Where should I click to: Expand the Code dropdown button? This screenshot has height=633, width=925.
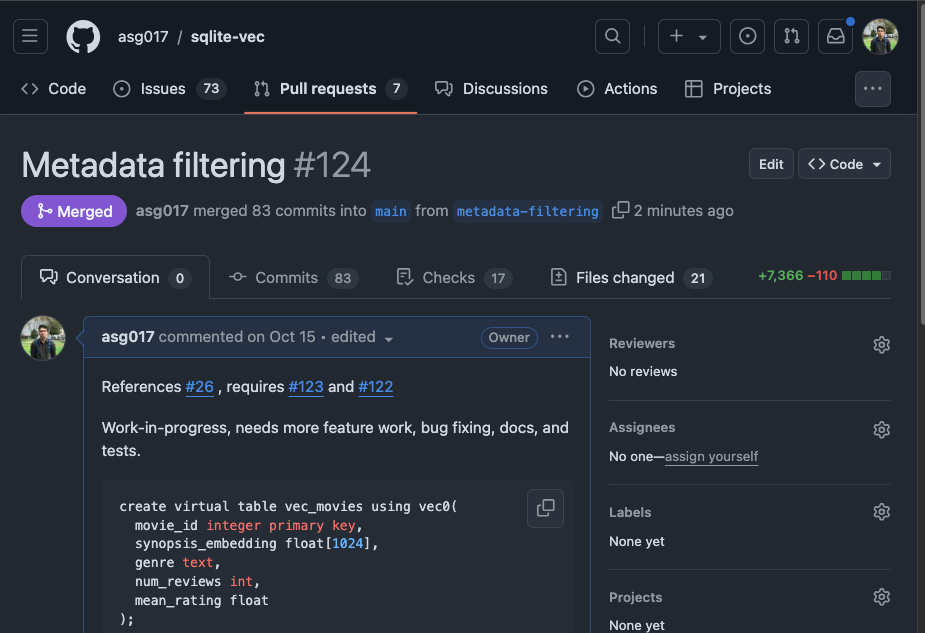pos(844,164)
